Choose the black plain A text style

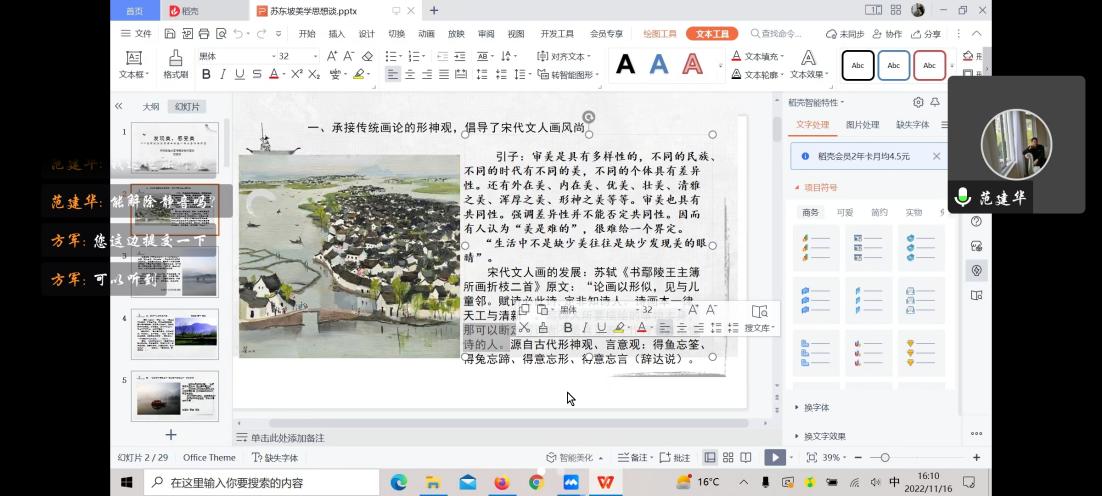coord(625,65)
